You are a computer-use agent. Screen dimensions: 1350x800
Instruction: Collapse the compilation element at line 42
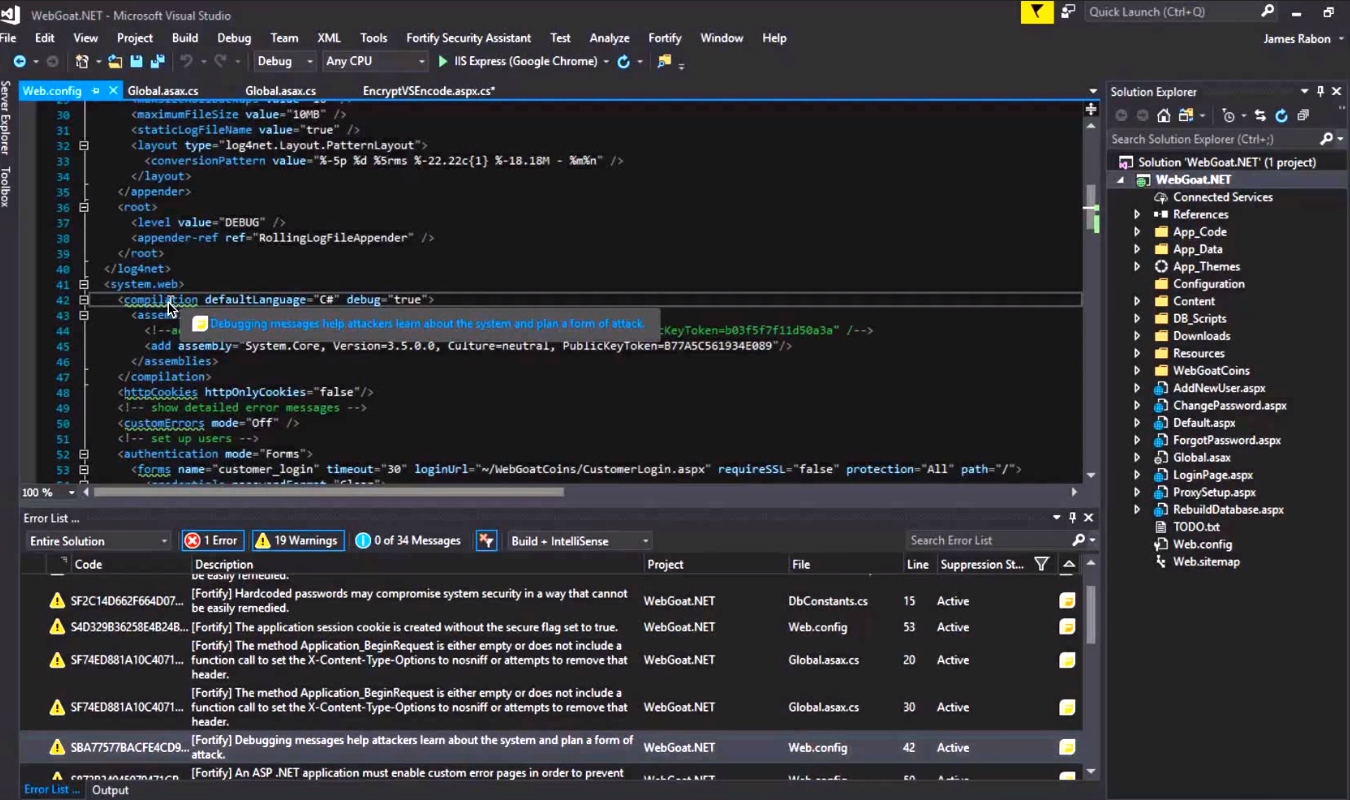pyautogui.click(x=84, y=300)
